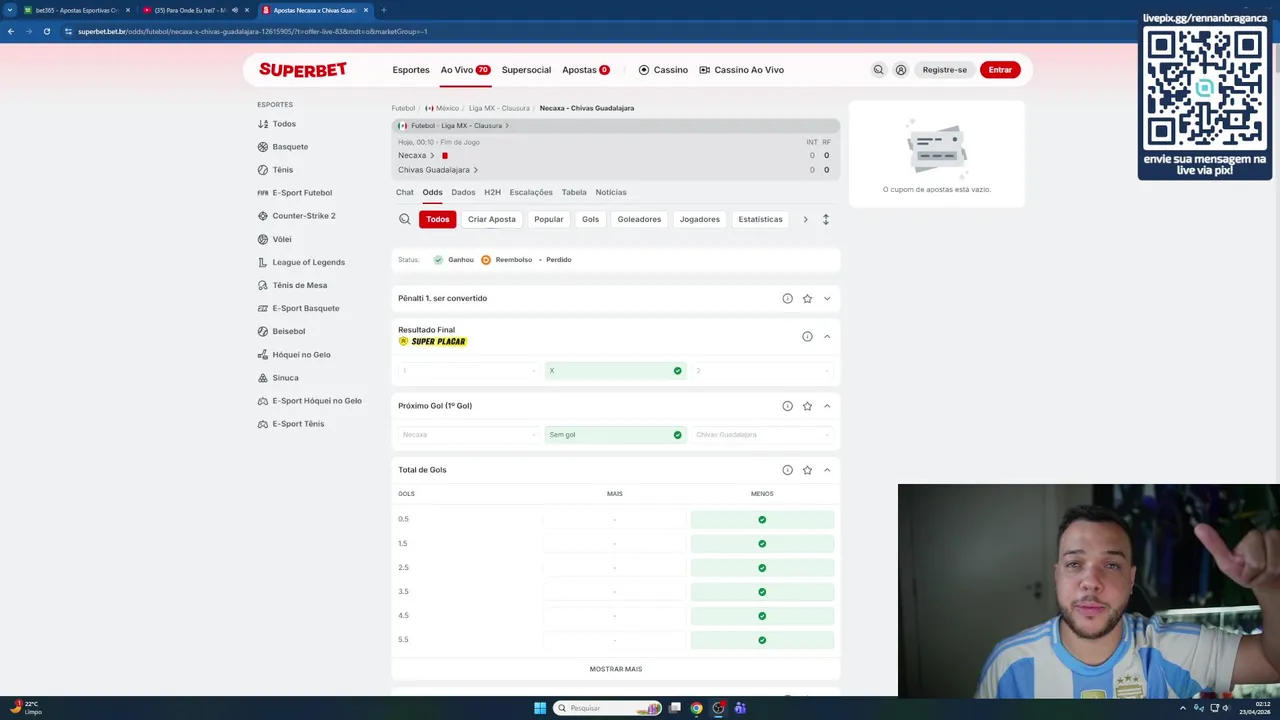Reload the page with browser refresh button
This screenshot has height=720, width=1280.
pyautogui.click(x=46, y=31)
